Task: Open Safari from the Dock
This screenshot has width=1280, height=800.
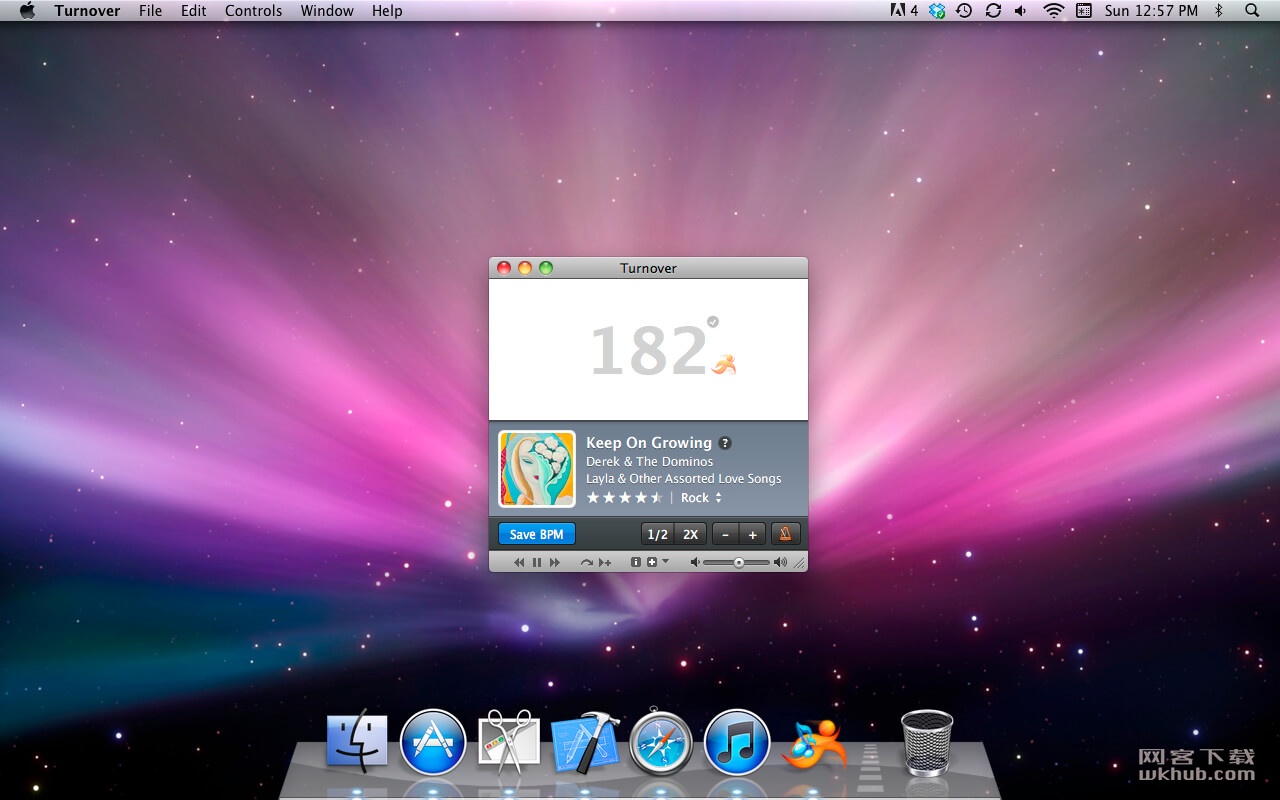Action: tap(661, 742)
